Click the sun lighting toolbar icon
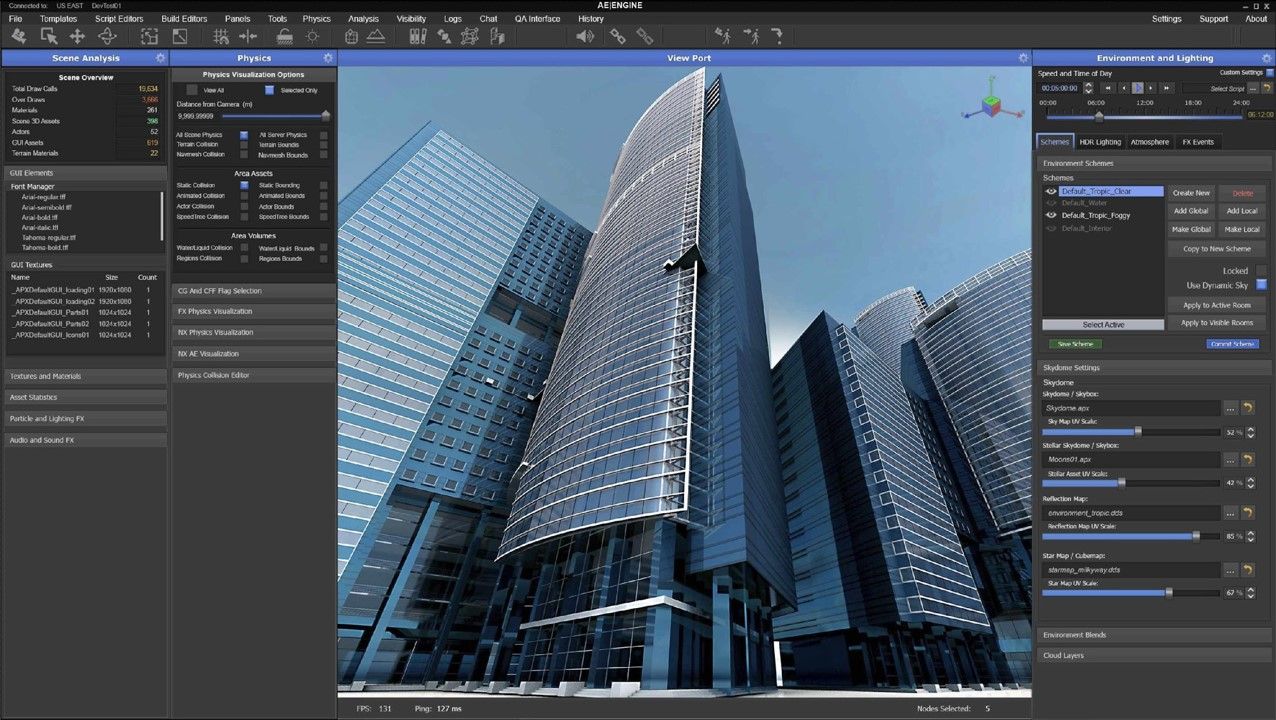The width and height of the screenshot is (1276, 720). pyautogui.click(x=312, y=36)
